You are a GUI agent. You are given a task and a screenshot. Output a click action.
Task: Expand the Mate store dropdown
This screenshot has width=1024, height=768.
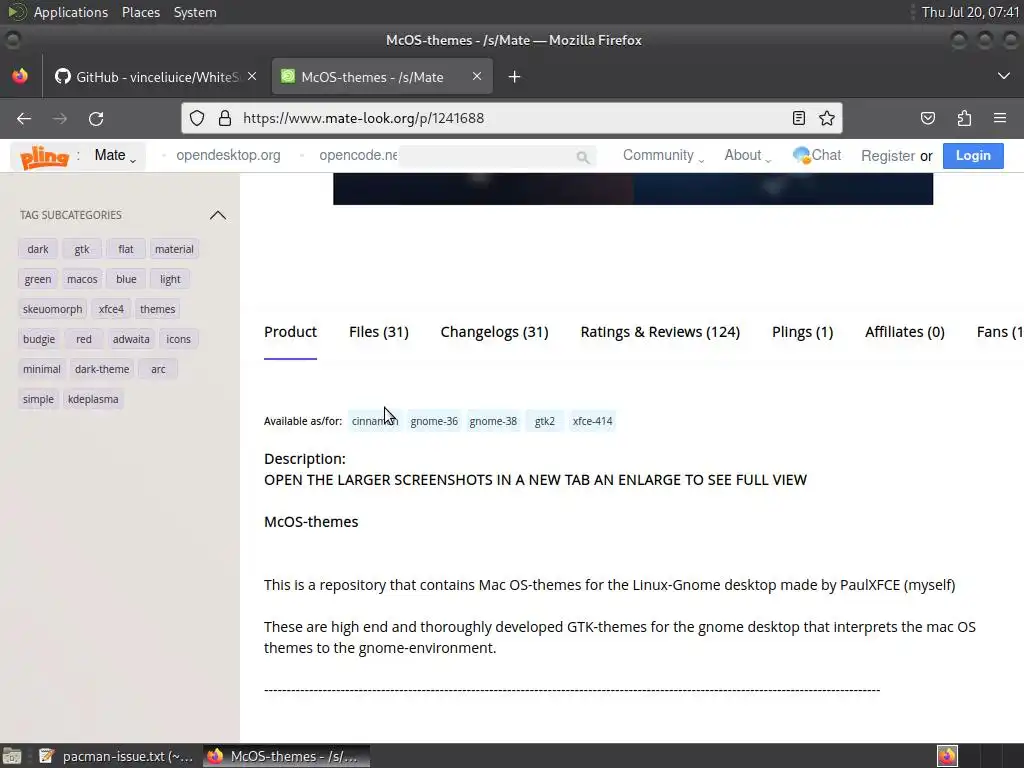[x=115, y=155]
